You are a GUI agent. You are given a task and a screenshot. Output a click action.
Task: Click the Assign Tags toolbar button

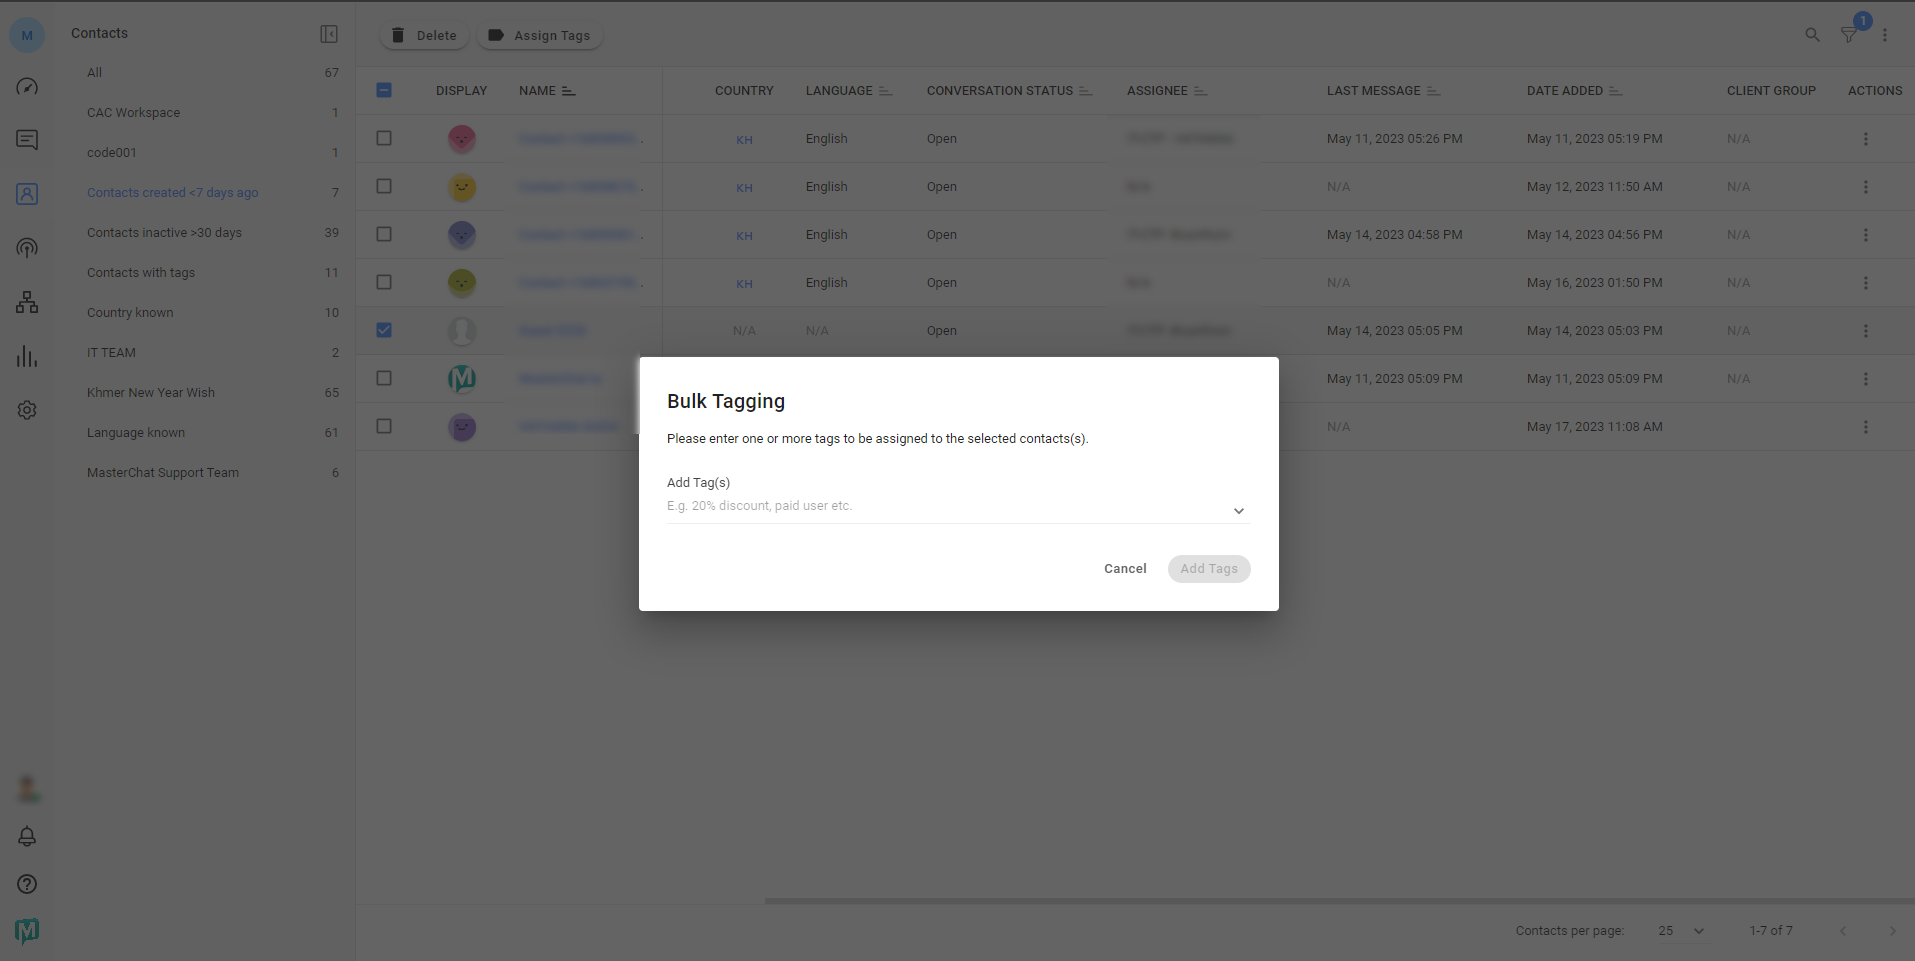click(x=540, y=35)
